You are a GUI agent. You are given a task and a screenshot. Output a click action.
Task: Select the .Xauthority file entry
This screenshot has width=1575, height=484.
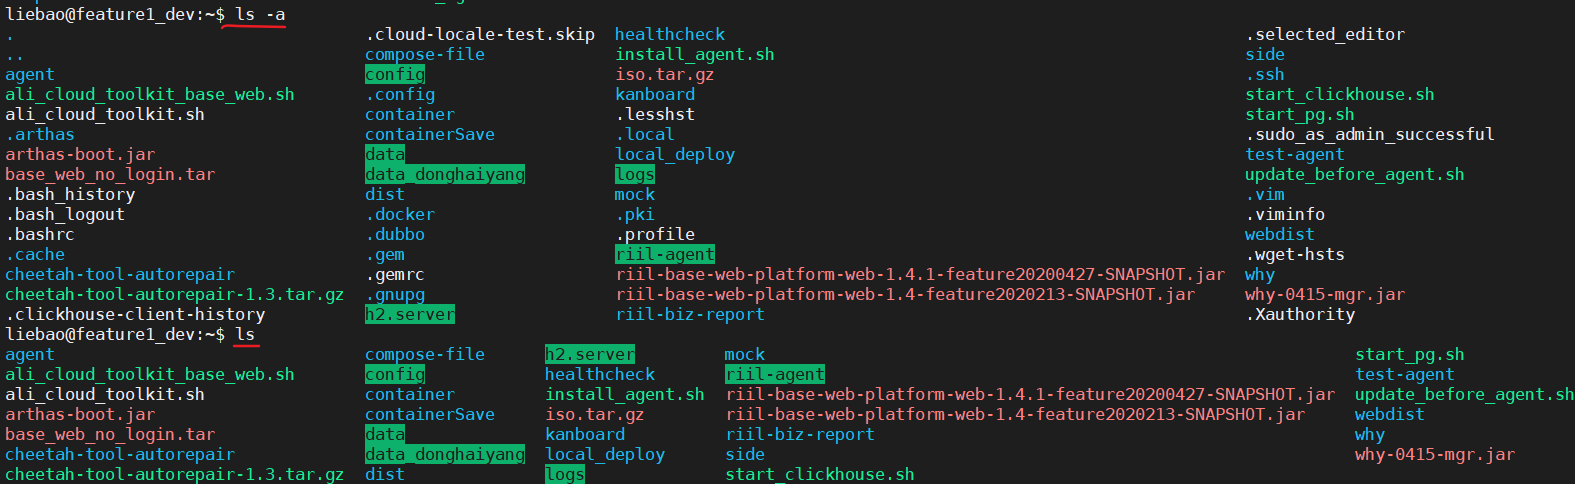click(1300, 314)
